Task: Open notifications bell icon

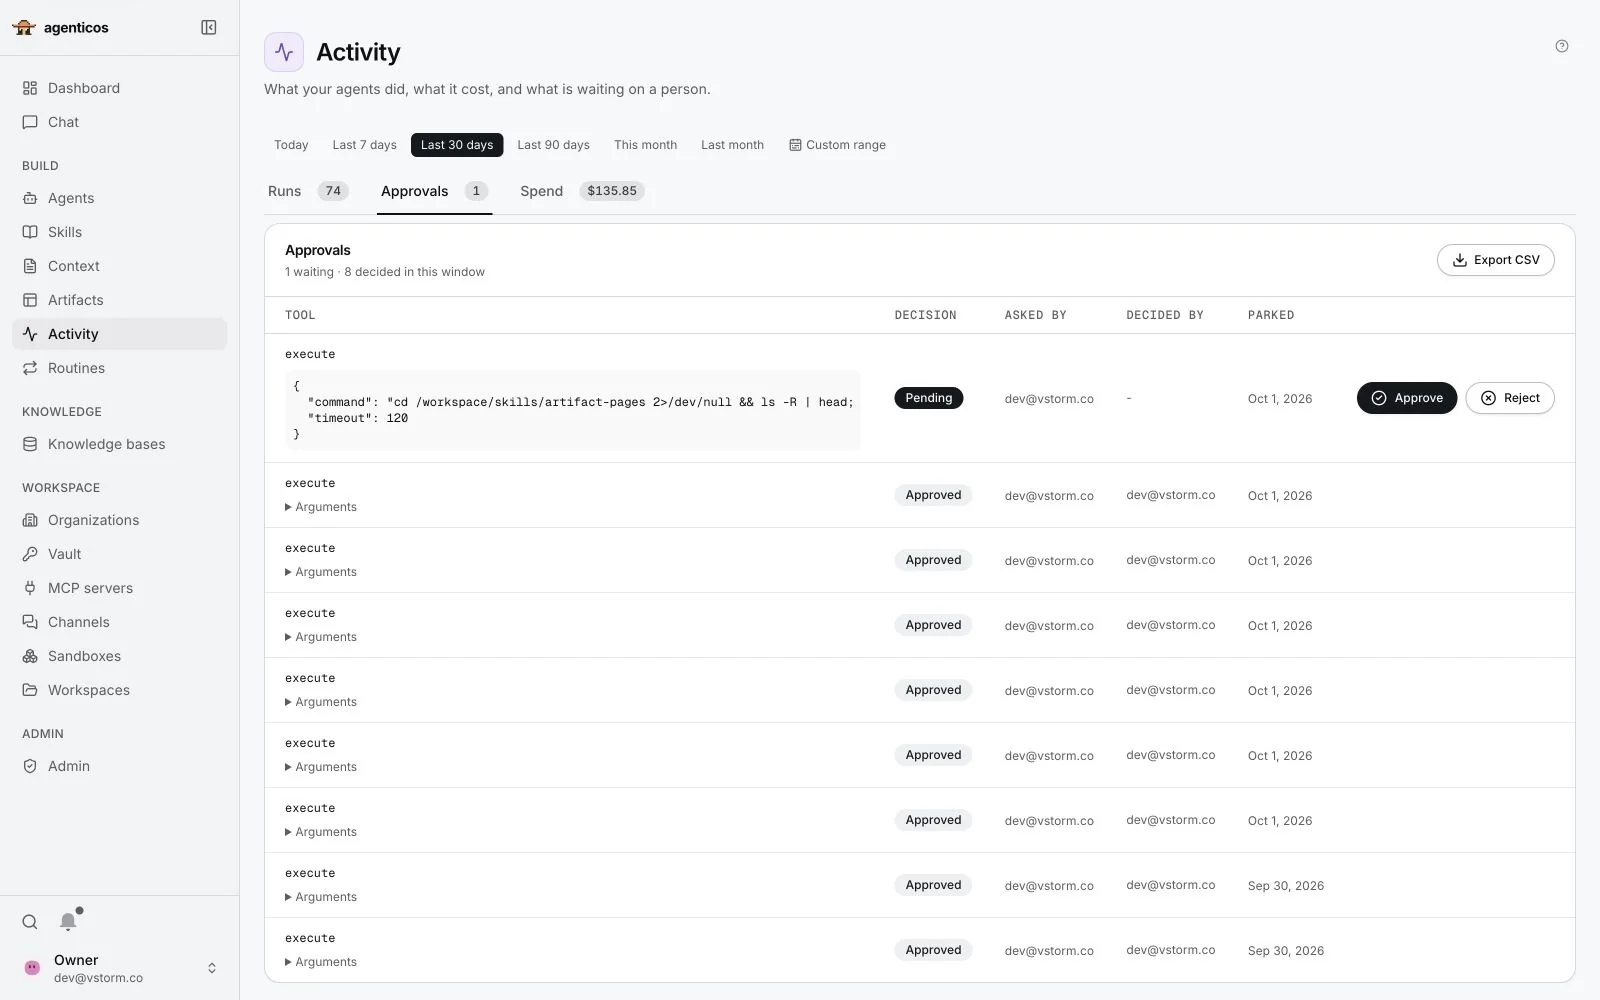Action: 68,921
